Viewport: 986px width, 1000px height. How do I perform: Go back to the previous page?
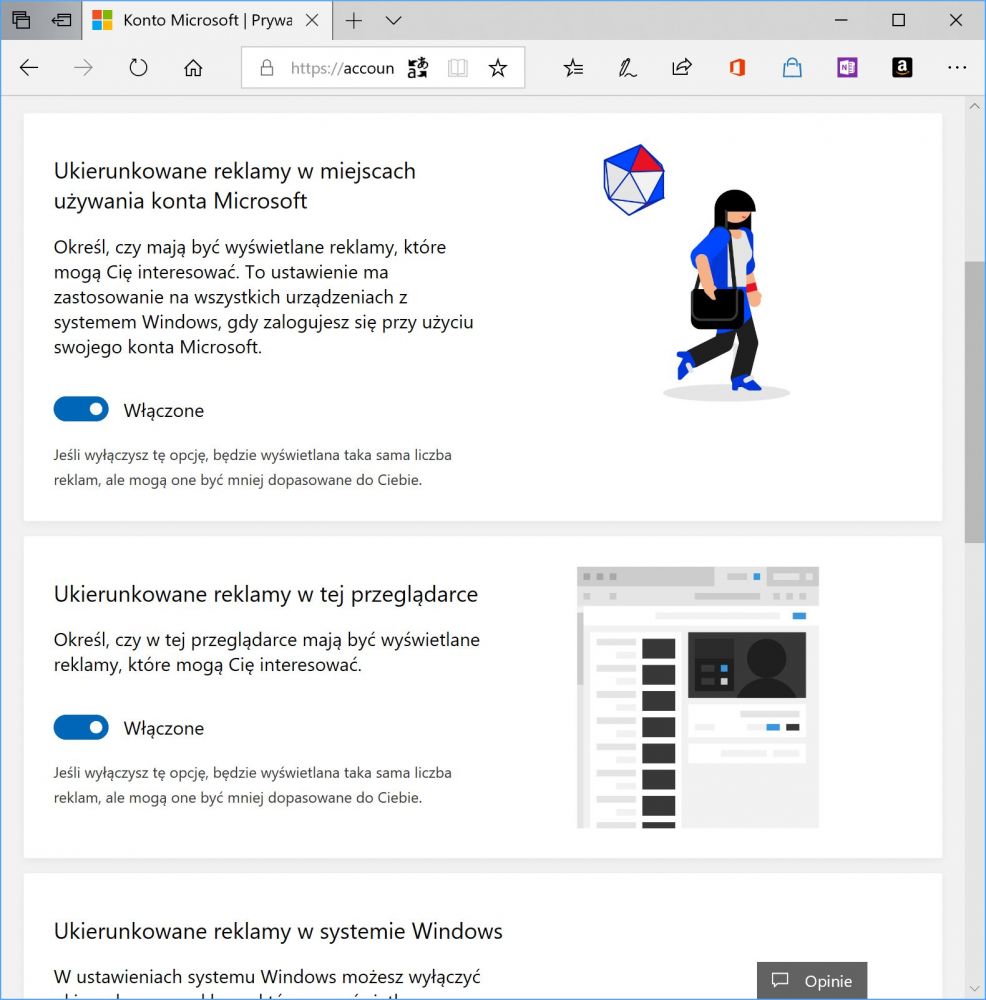pyautogui.click(x=29, y=68)
